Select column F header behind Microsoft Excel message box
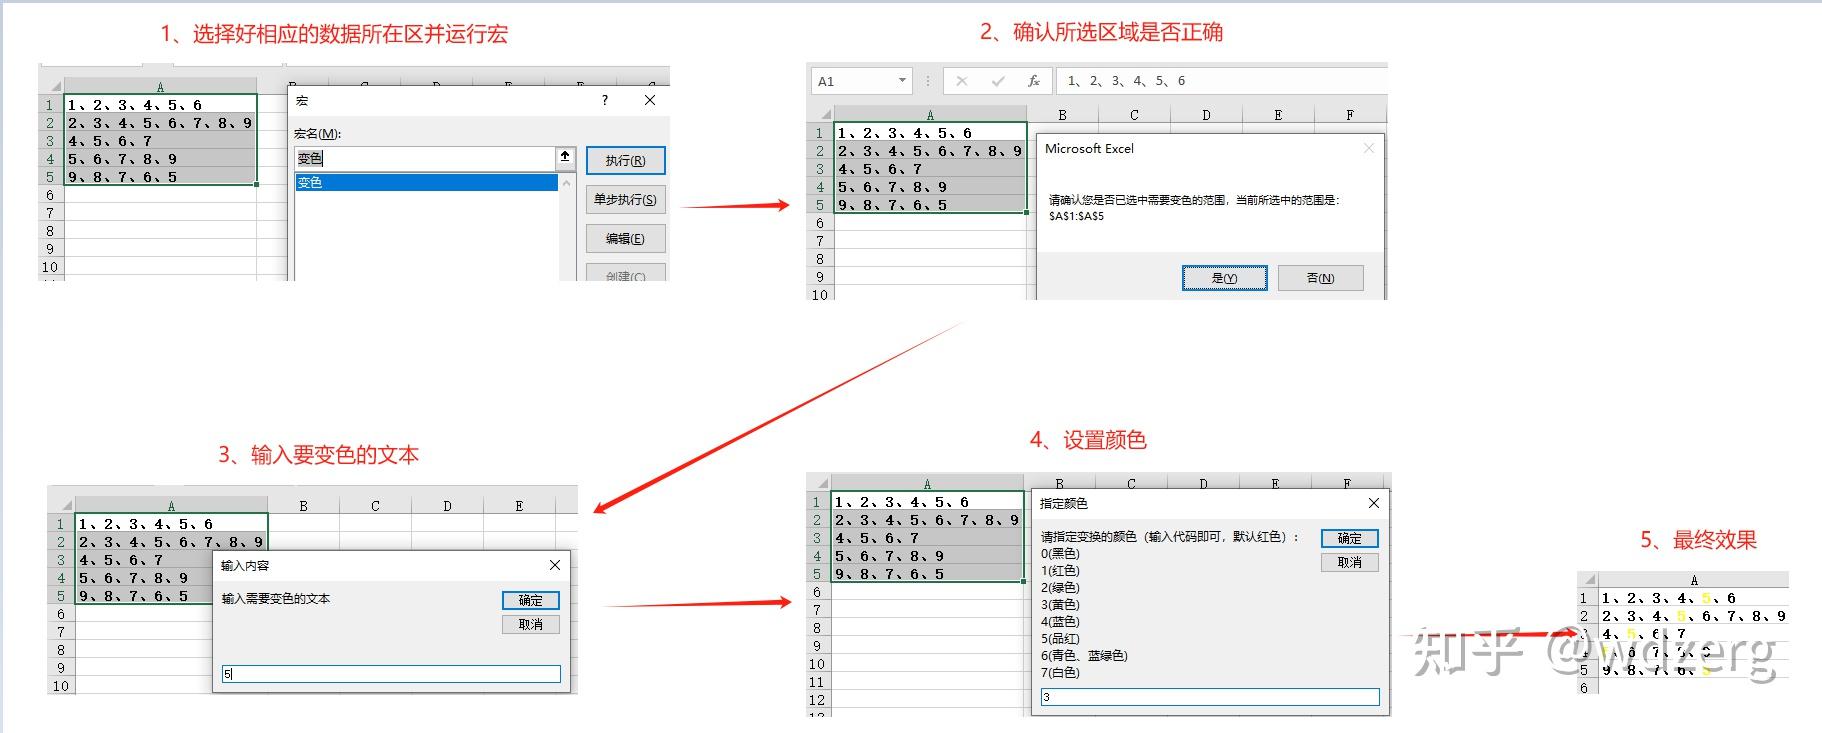Image resolution: width=1822 pixels, height=733 pixels. (x=1350, y=114)
